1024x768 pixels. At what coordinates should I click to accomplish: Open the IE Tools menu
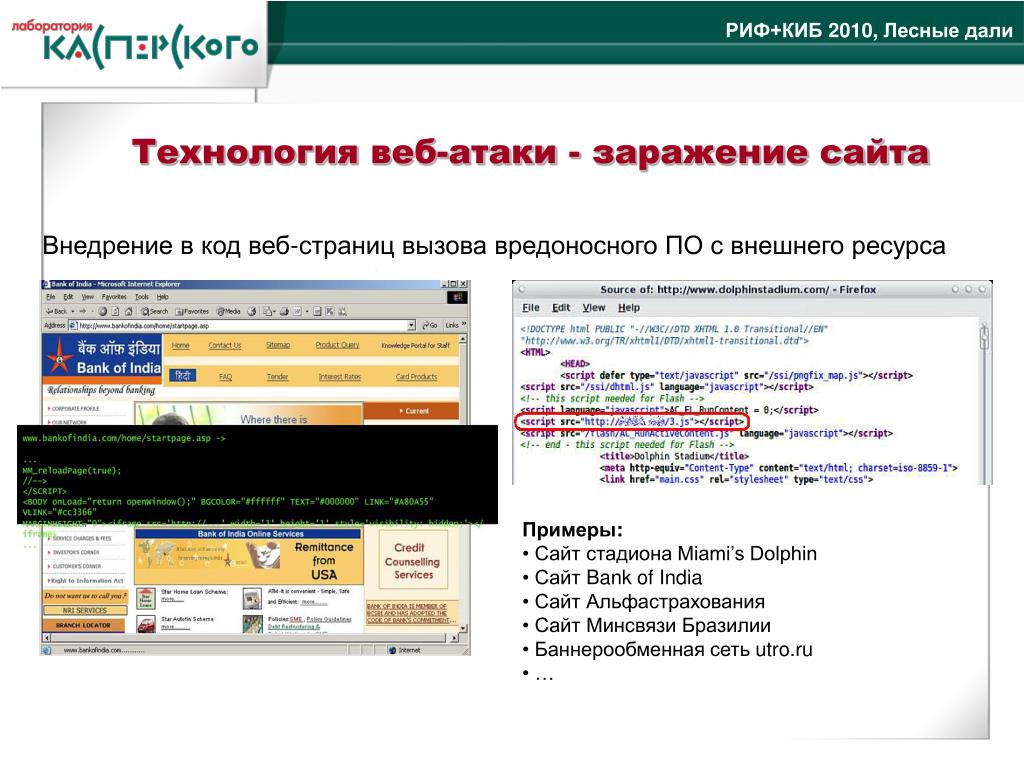(142, 296)
